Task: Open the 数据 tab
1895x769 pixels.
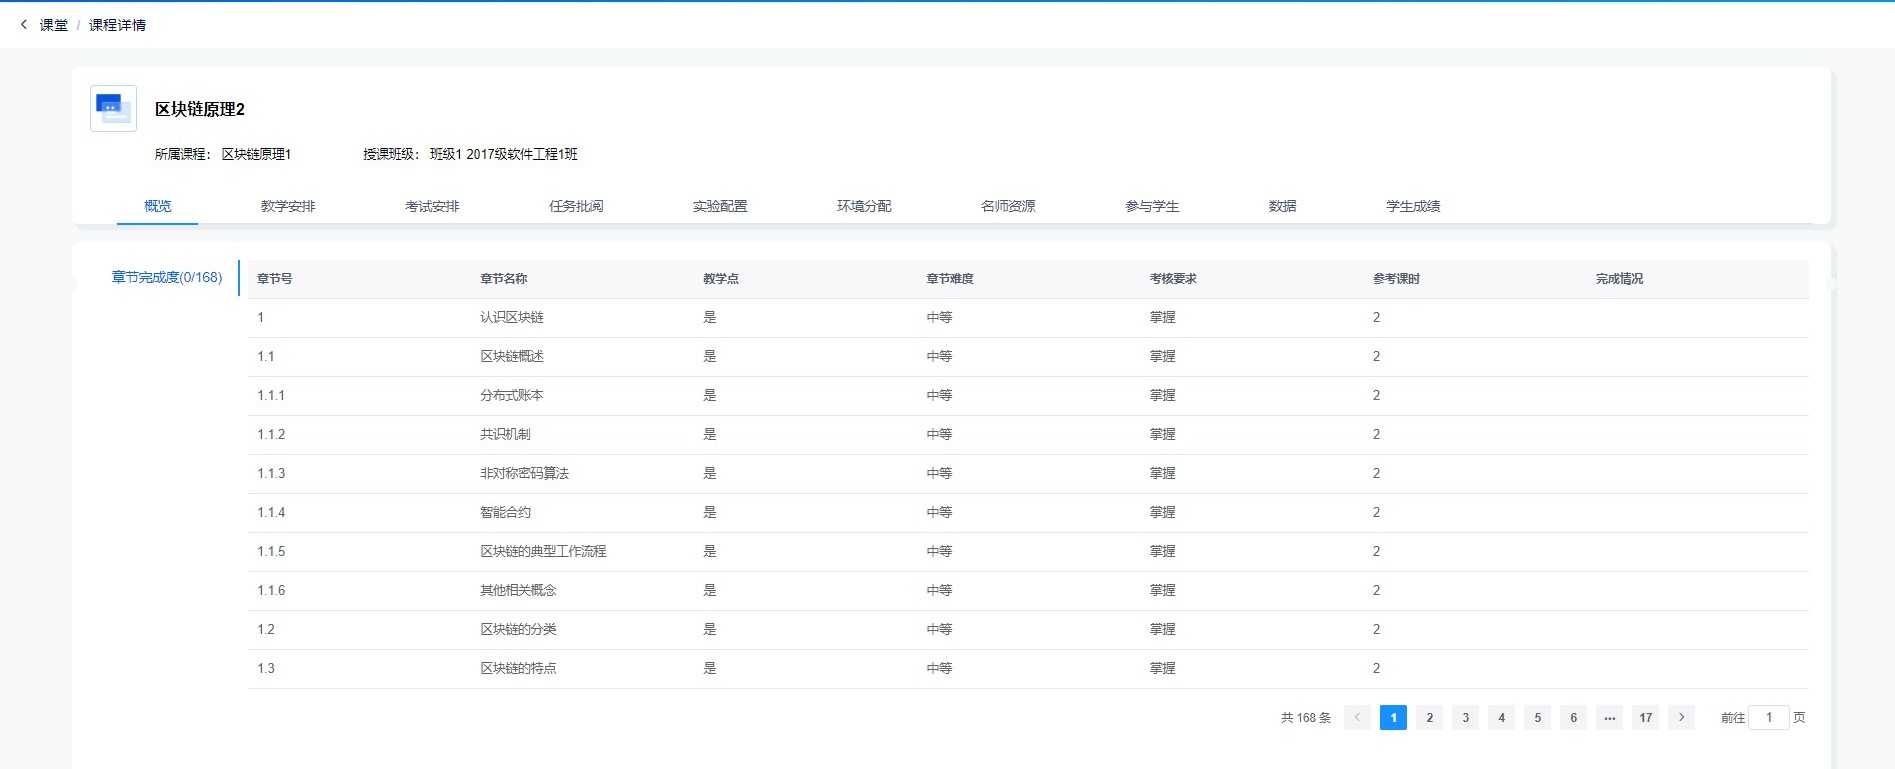Action: [x=1282, y=206]
